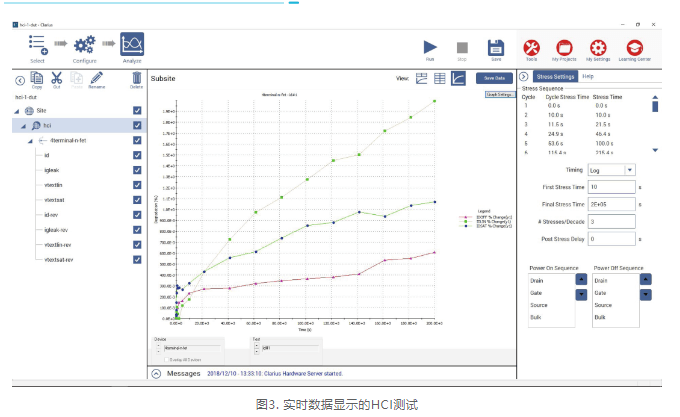Switch to the Configure step icon
Image resolution: width=680 pixels, height=417 pixels.
(x=84, y=44)
